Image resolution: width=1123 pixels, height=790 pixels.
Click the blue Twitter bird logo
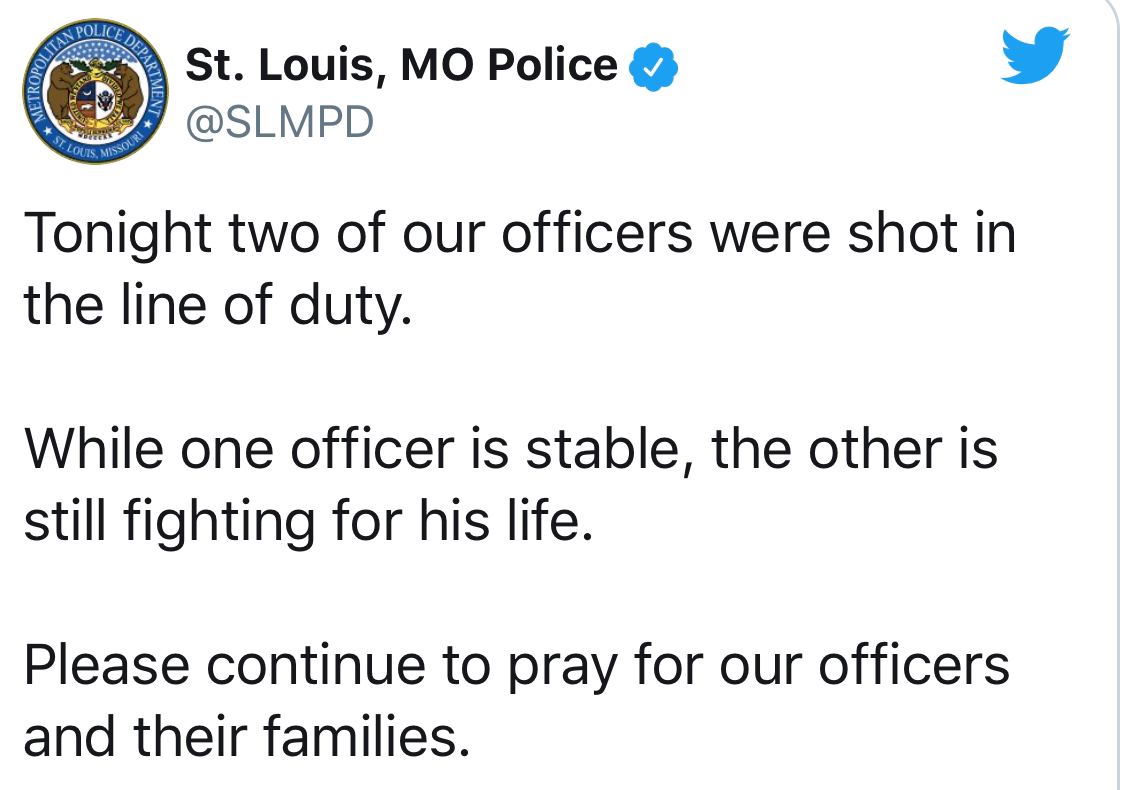click(1036, 55)
